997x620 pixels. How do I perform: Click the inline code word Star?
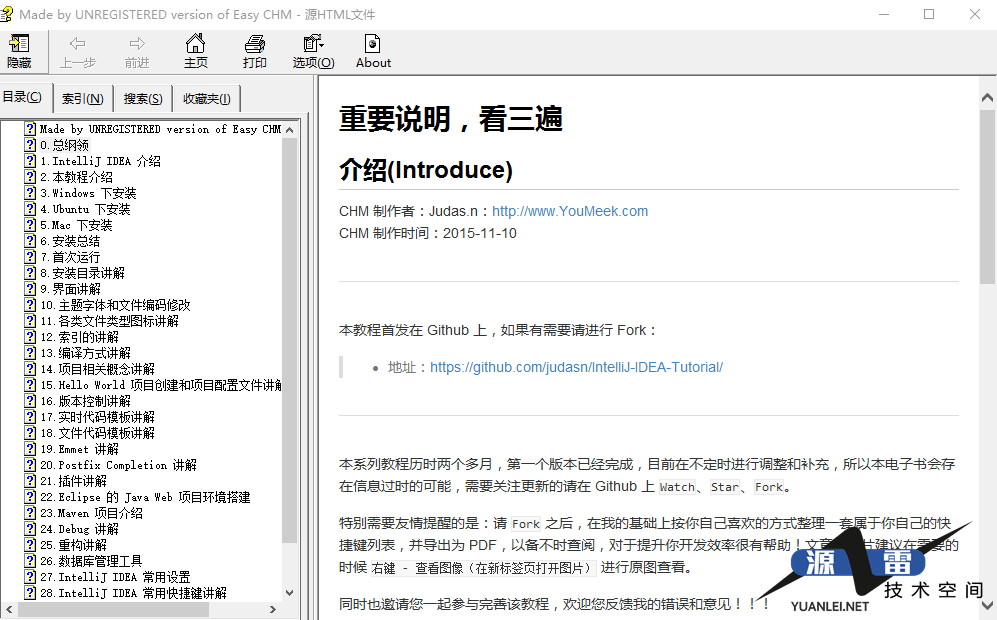(x=724, y=487)
